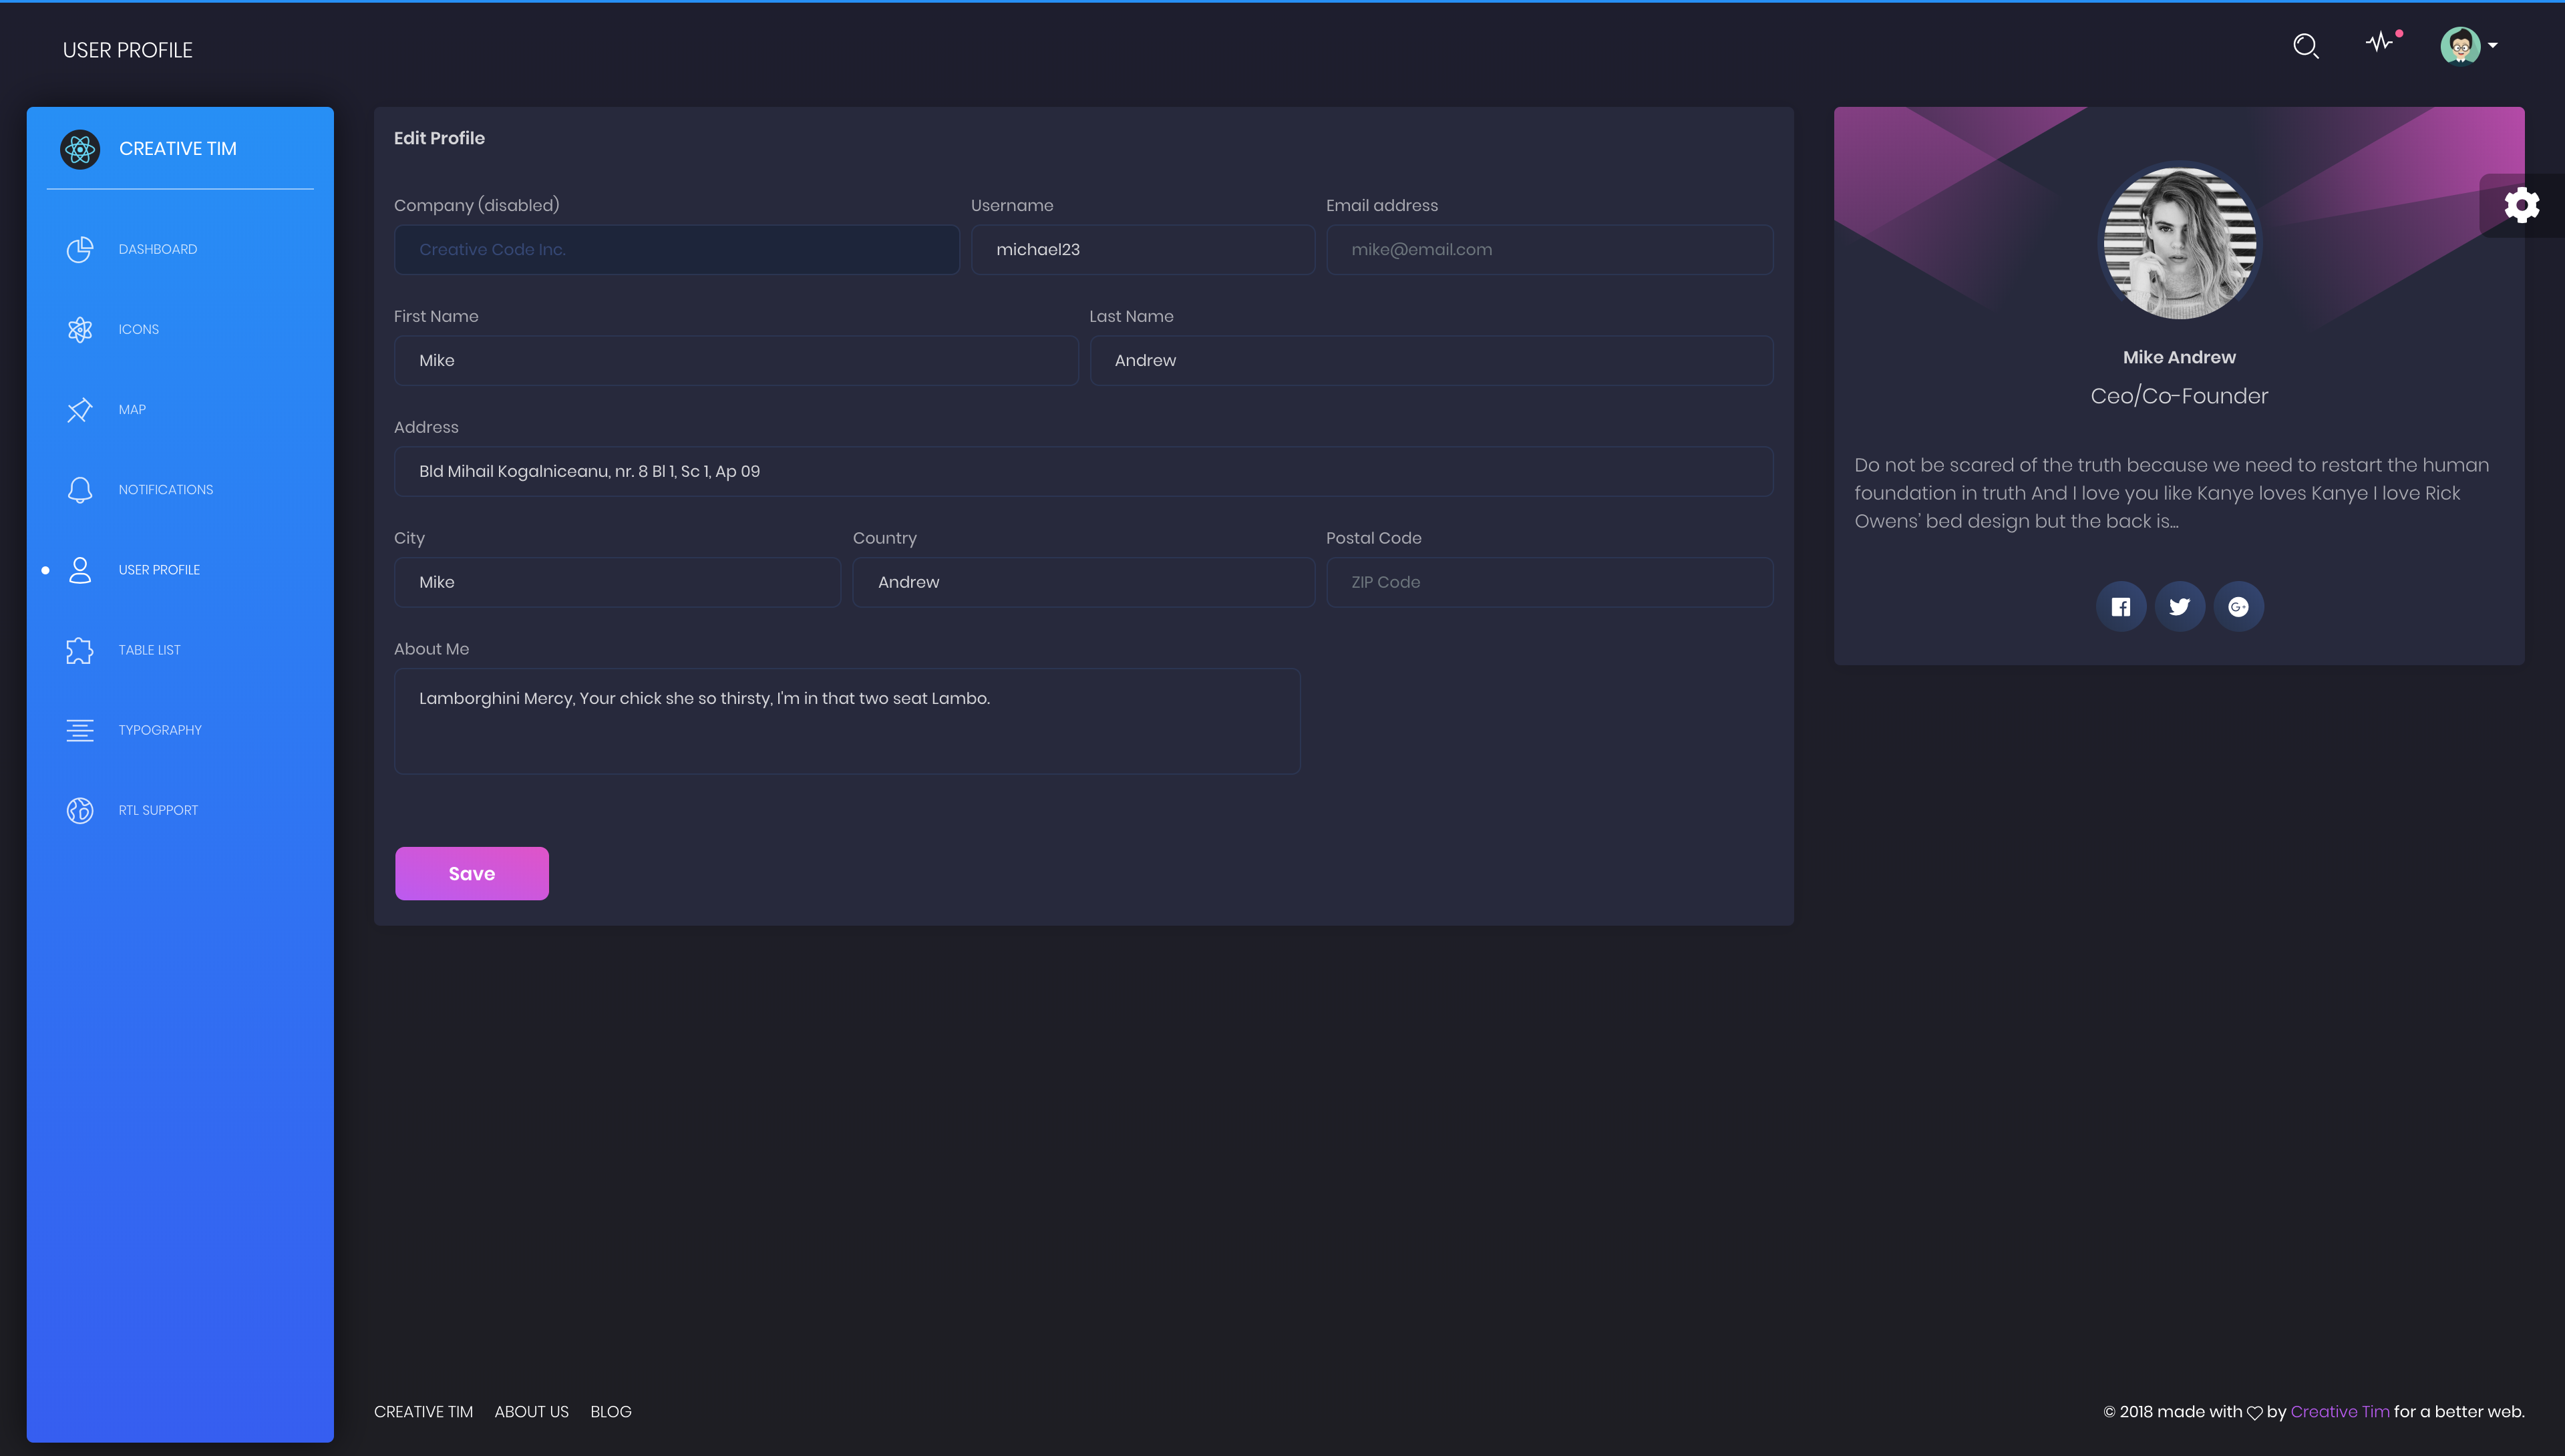This screenshot has width=2565, height=1456.
Task: Open the About Us footer link
Action: pyautogui.click(x=531, y=1411)
